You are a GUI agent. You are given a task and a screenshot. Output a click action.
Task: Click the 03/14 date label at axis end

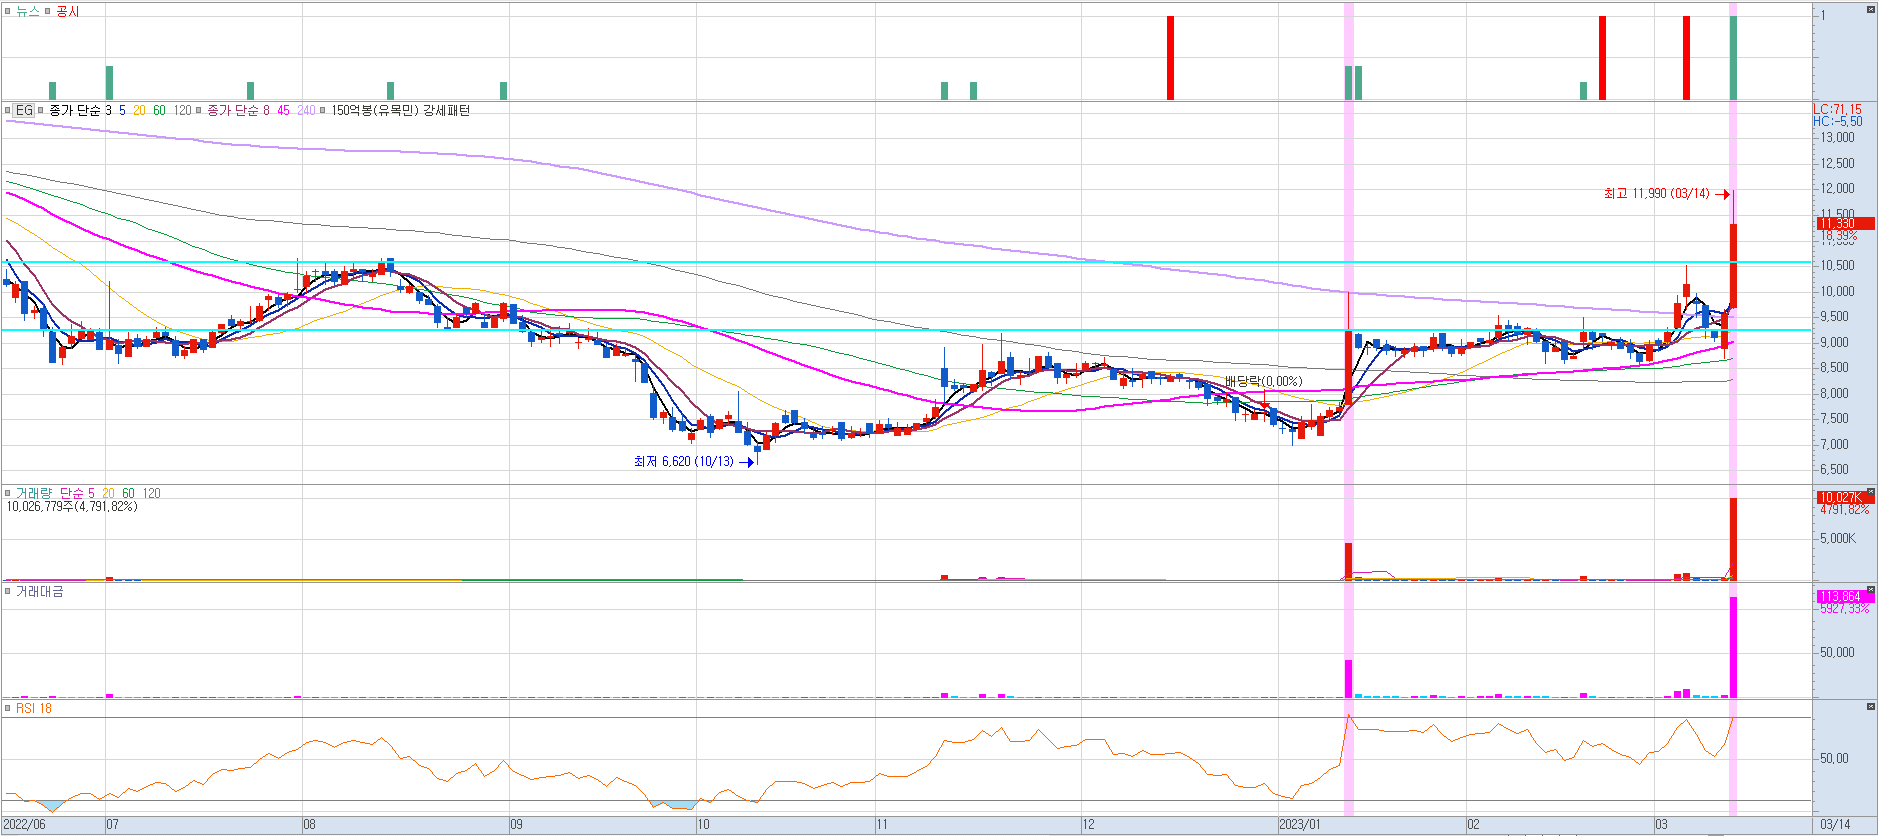coord(1835,825)
